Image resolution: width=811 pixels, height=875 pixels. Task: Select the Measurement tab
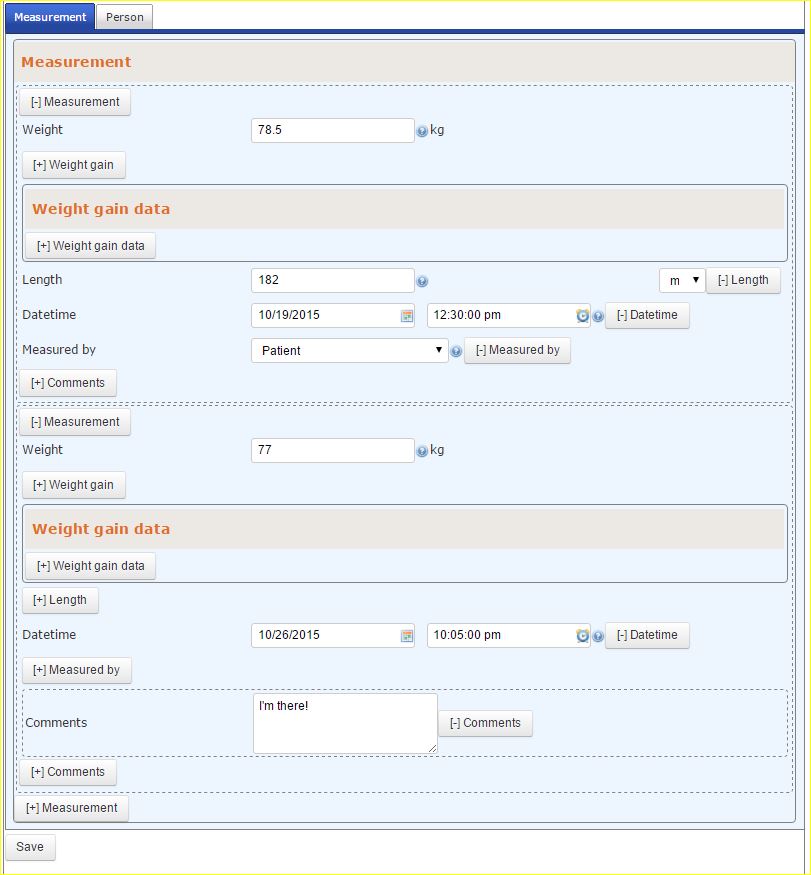click(50, 17)
